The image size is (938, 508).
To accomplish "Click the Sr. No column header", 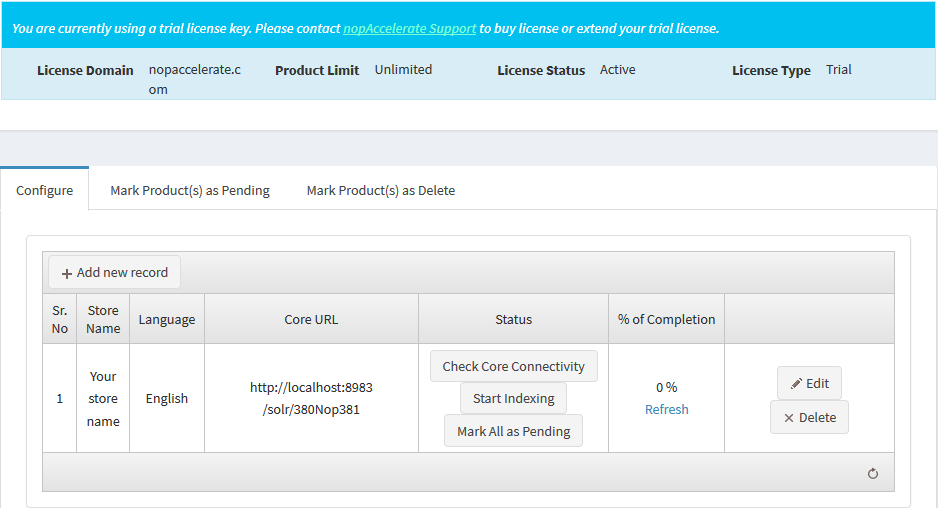I will [60, 319].
